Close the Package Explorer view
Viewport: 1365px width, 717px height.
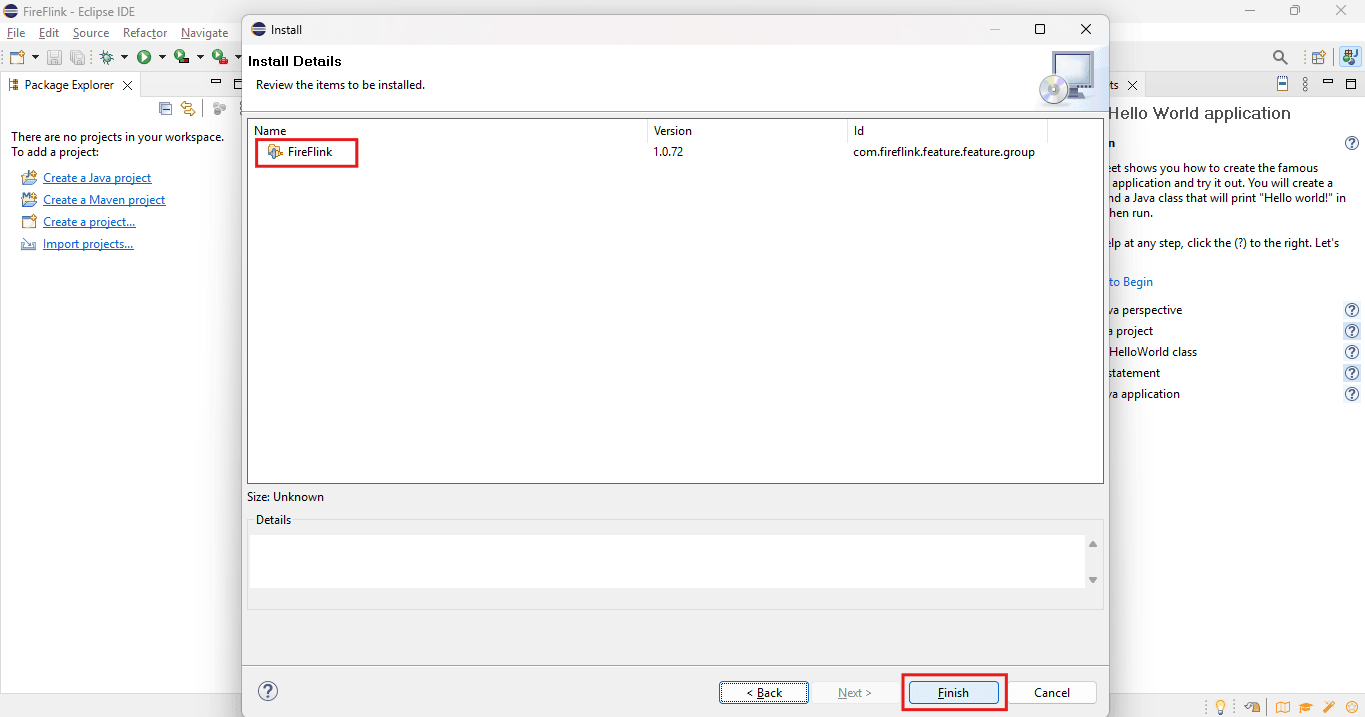(127, 85)
